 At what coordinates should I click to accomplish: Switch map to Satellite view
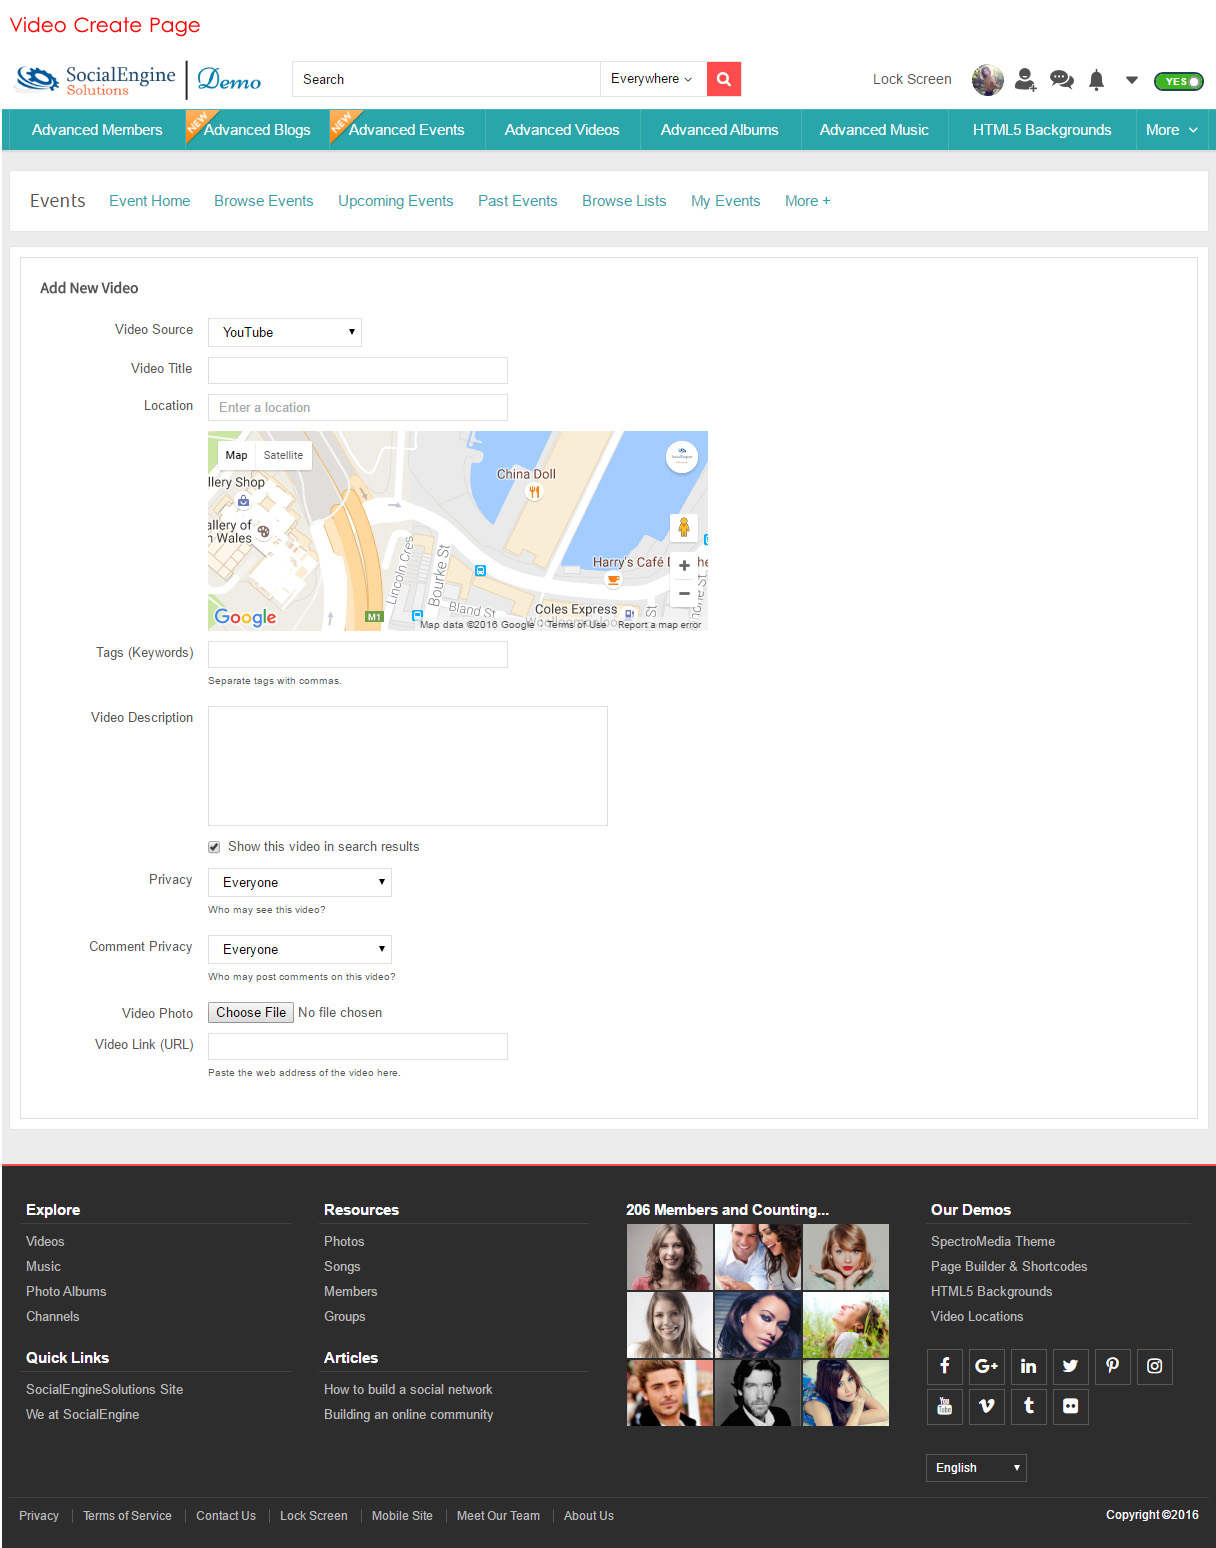(x=283, y=455)
